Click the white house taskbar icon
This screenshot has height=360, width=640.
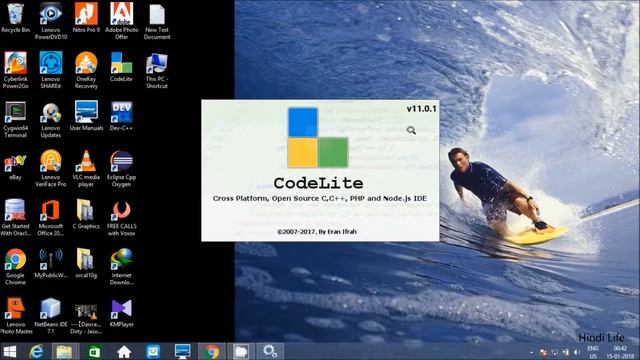(124, 351)
